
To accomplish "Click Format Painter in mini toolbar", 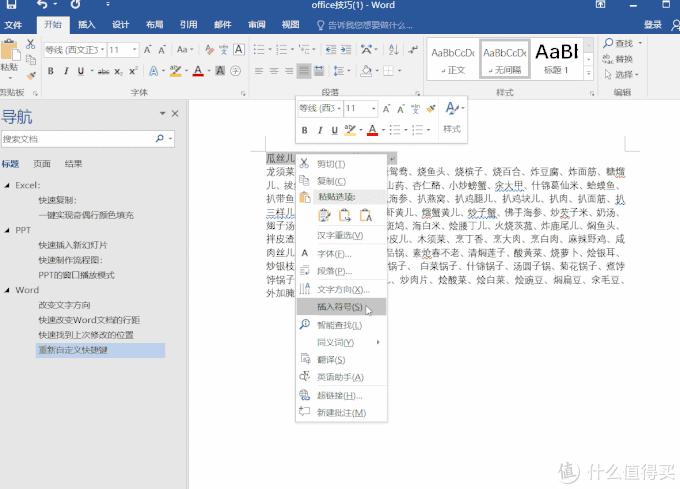I will coord(430,108).
